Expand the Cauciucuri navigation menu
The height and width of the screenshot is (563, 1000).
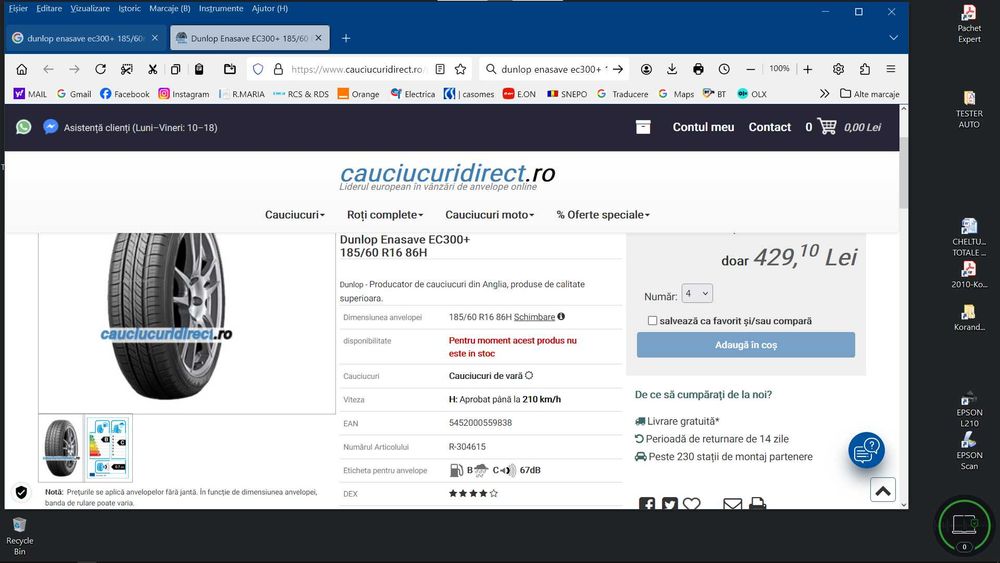pos(295,215)
